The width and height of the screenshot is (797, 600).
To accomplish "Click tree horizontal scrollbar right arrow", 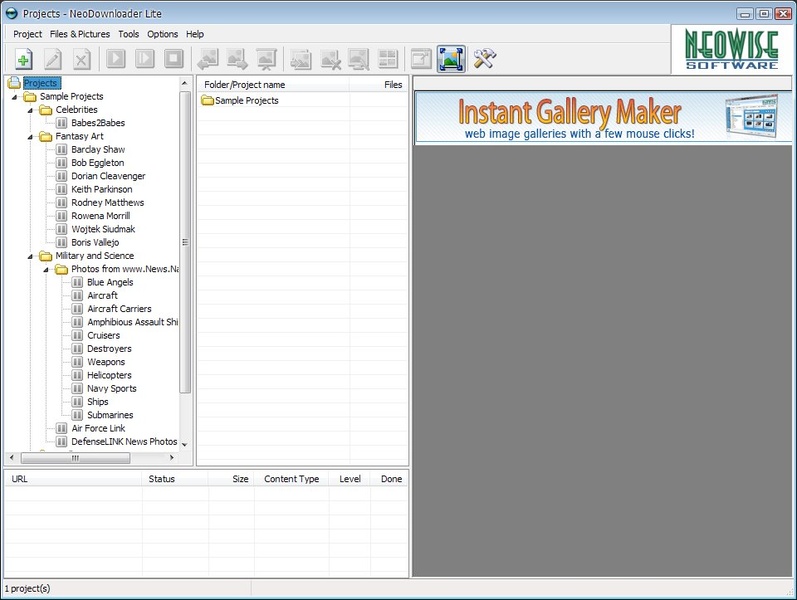I will click(x=172, y=458).
